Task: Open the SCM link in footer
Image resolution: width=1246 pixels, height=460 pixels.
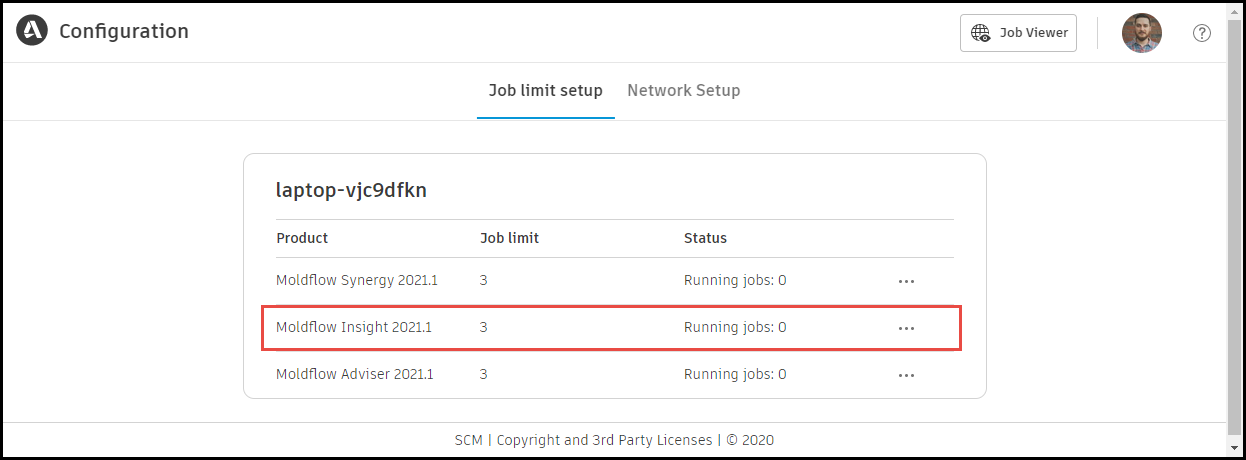Action: coord(469,440)
